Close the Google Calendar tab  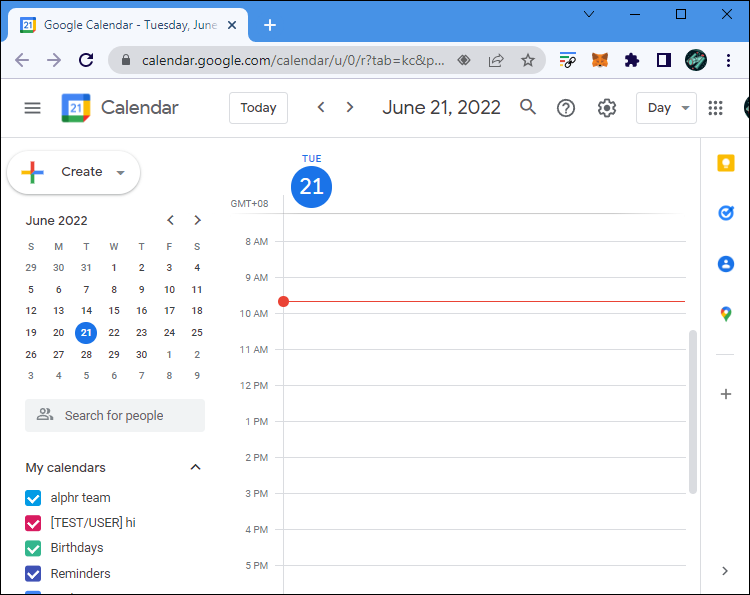(x=232, y=25)
